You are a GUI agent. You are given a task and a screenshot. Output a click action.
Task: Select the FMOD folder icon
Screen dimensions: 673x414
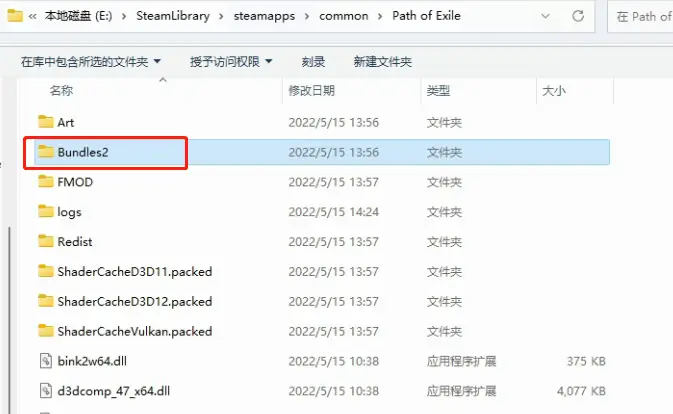[x=45, y=181]
